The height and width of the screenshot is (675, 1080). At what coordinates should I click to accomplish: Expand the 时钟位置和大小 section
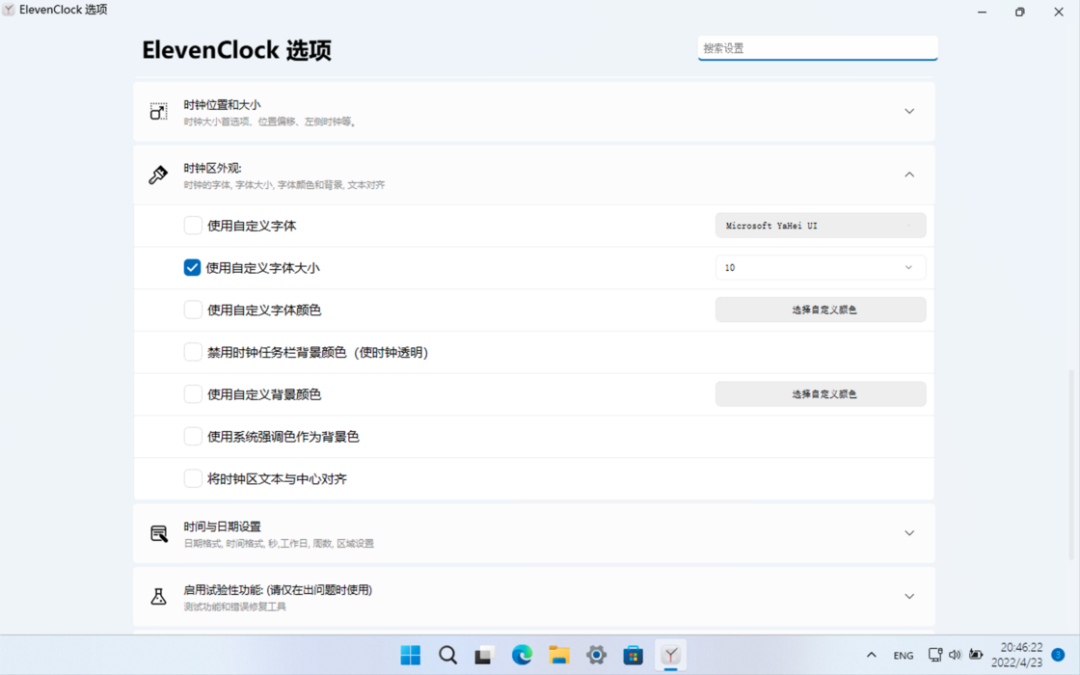click(908, 111)
